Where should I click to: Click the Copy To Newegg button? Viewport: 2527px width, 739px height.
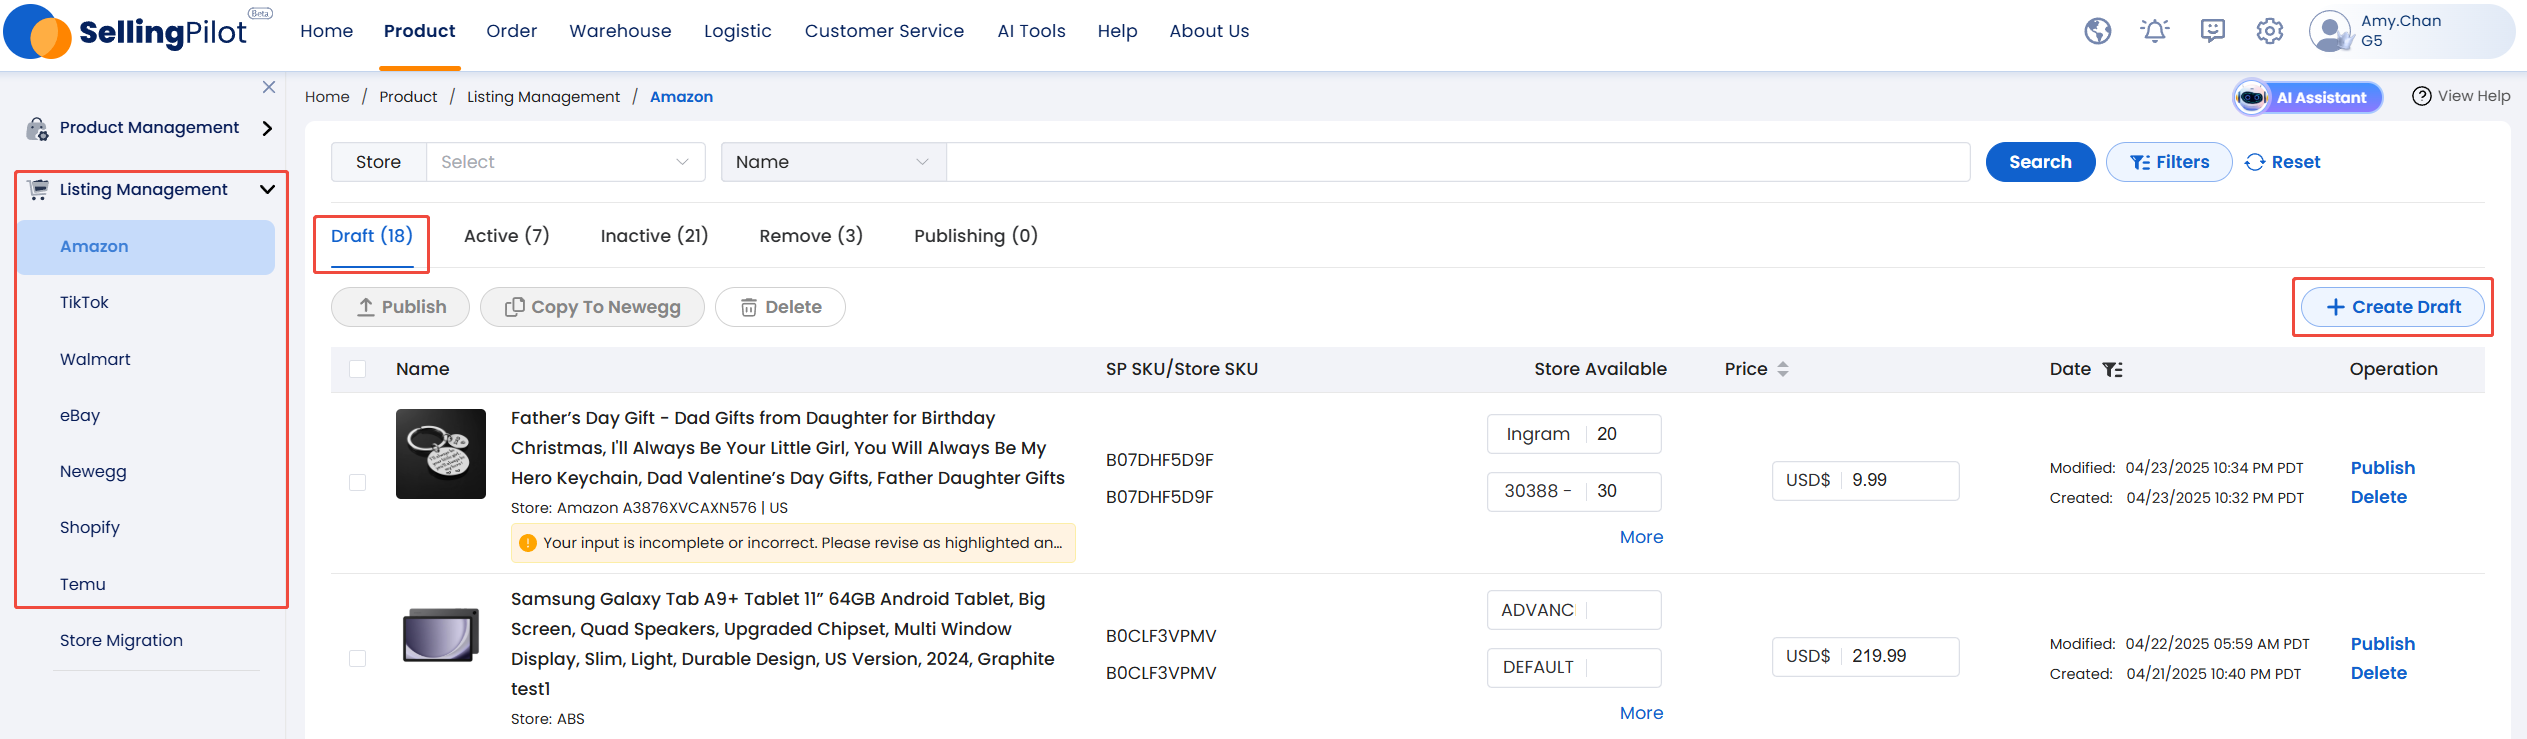pos(592,307)
